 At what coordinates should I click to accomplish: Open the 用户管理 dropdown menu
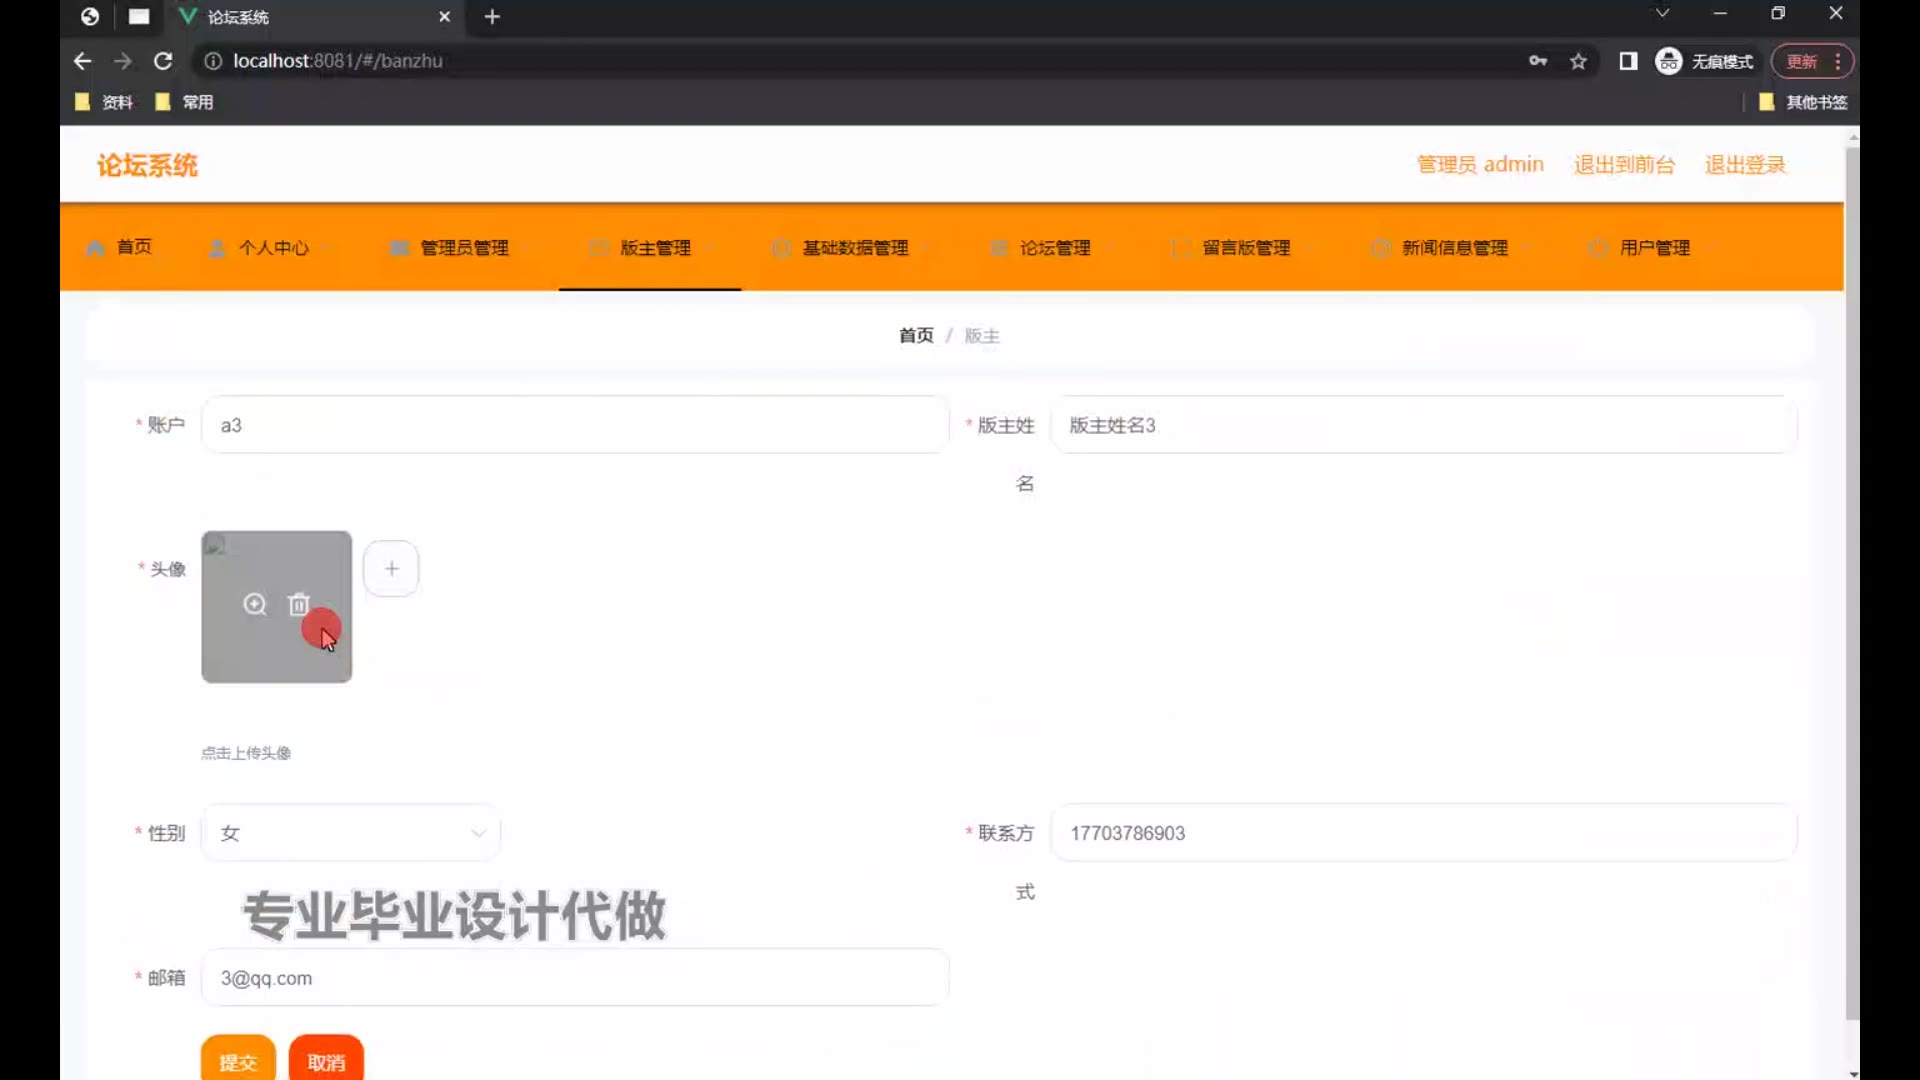pyautogui.click(x=1654, y=248)
